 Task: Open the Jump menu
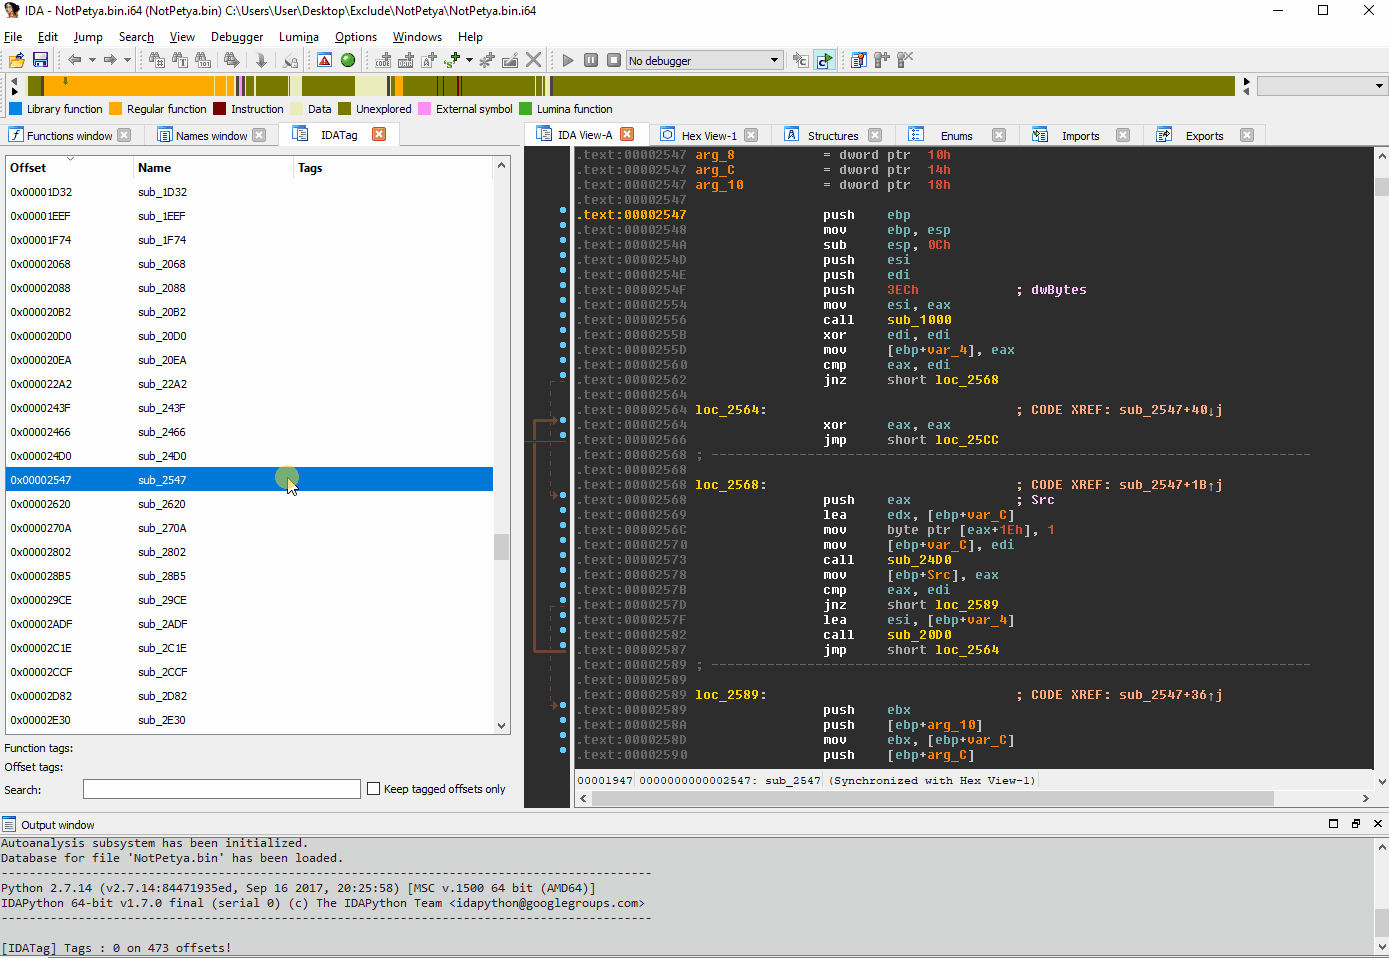click(x=88, y=37)
